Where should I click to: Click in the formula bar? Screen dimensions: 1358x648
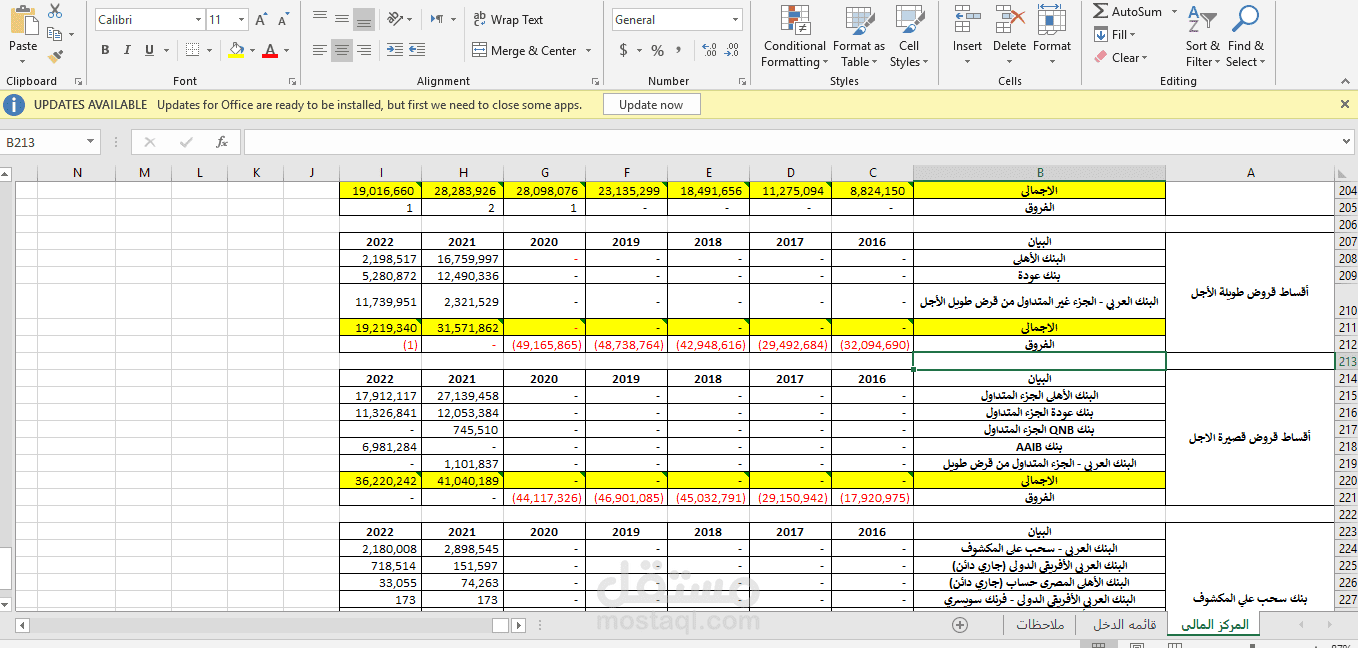coord(790,143)
